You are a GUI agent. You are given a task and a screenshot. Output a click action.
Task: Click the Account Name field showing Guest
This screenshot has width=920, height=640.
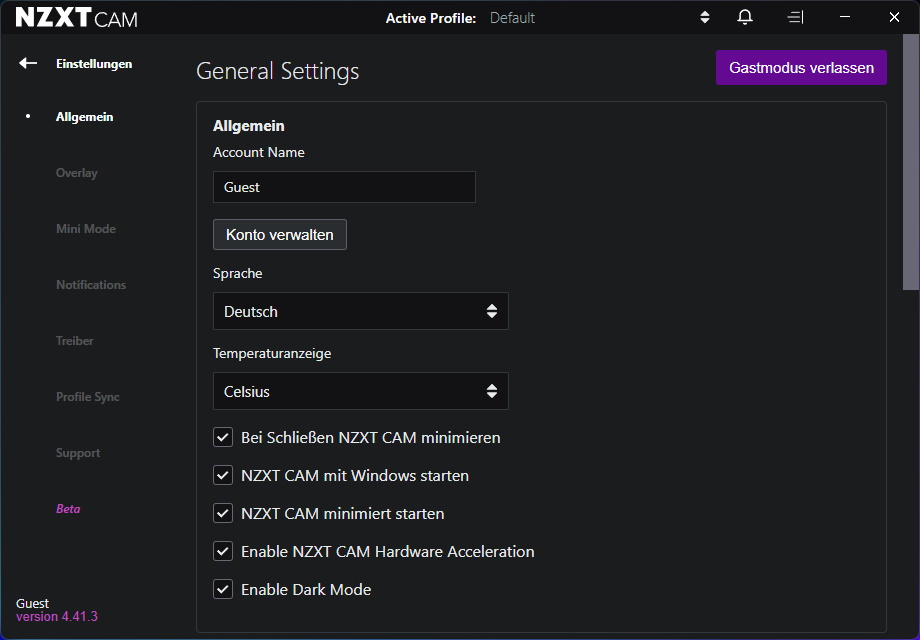pos(344,187)
